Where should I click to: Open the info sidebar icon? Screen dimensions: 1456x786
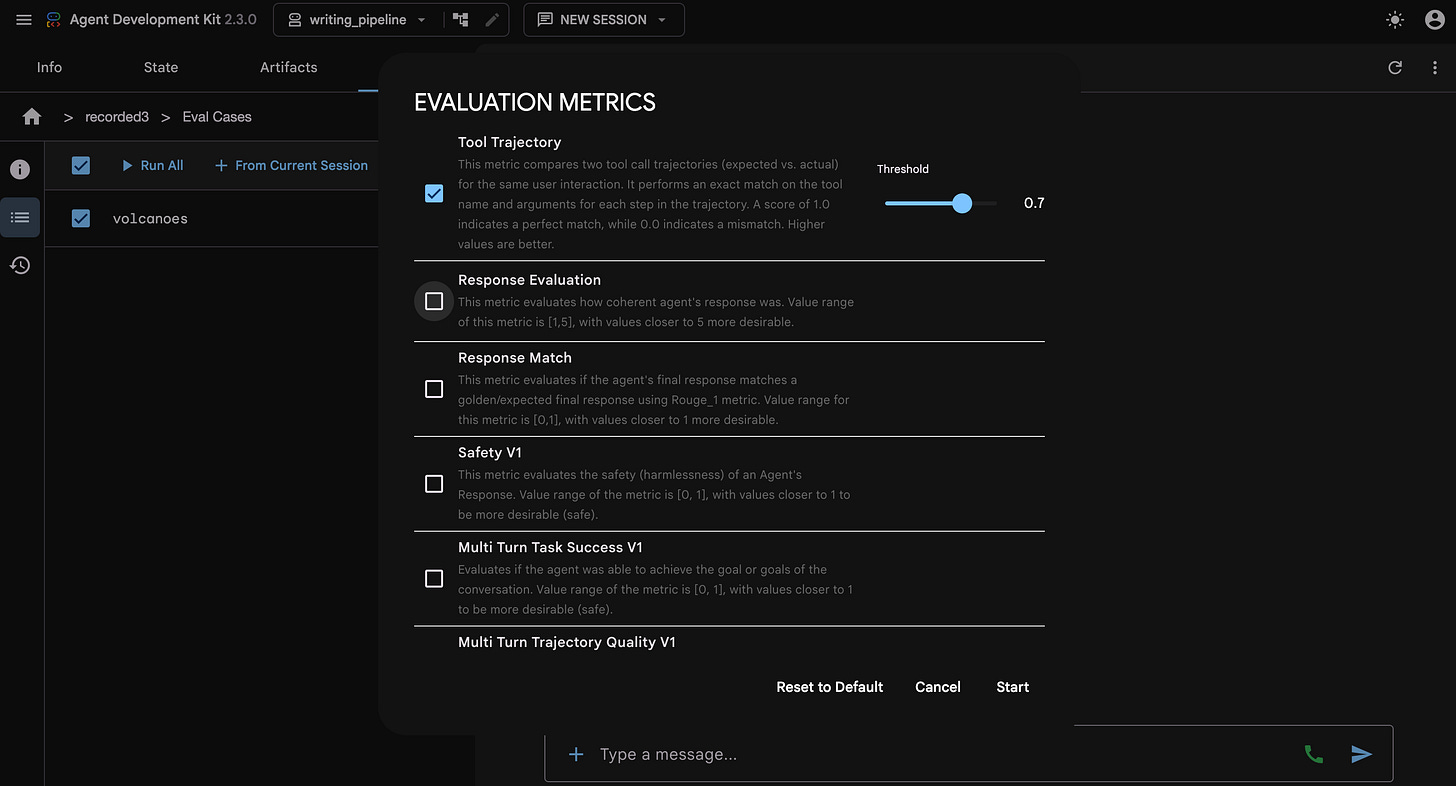click(20, 169)
